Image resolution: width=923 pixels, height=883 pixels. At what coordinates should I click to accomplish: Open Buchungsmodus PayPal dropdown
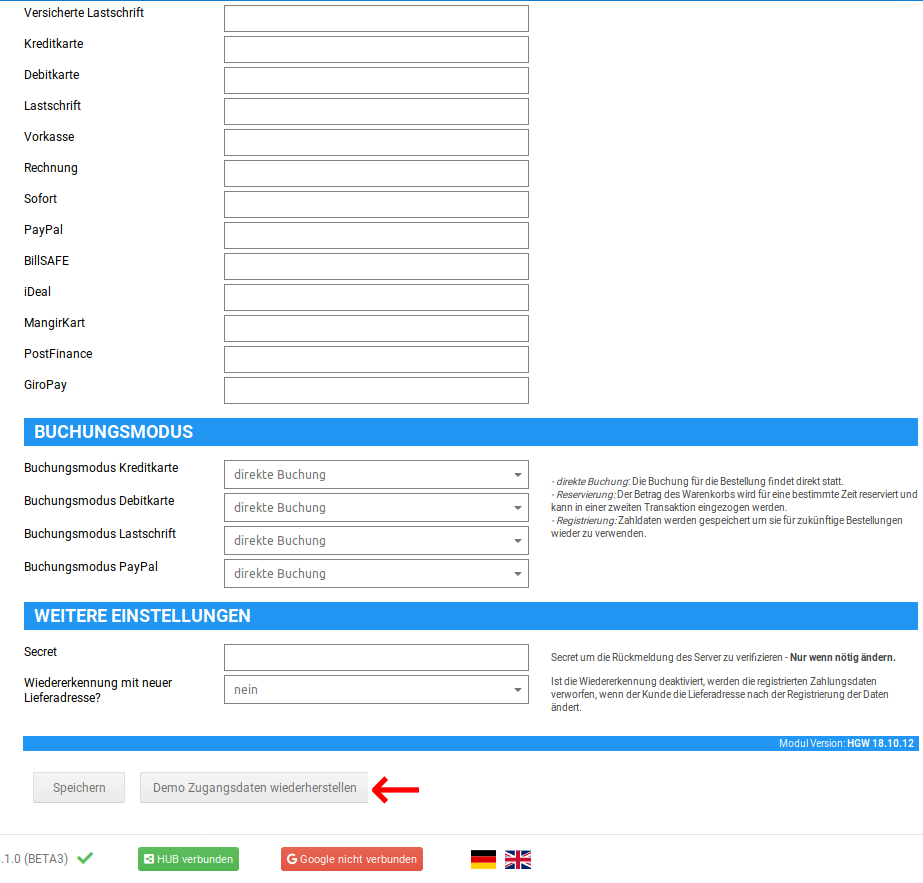[376, 574]
